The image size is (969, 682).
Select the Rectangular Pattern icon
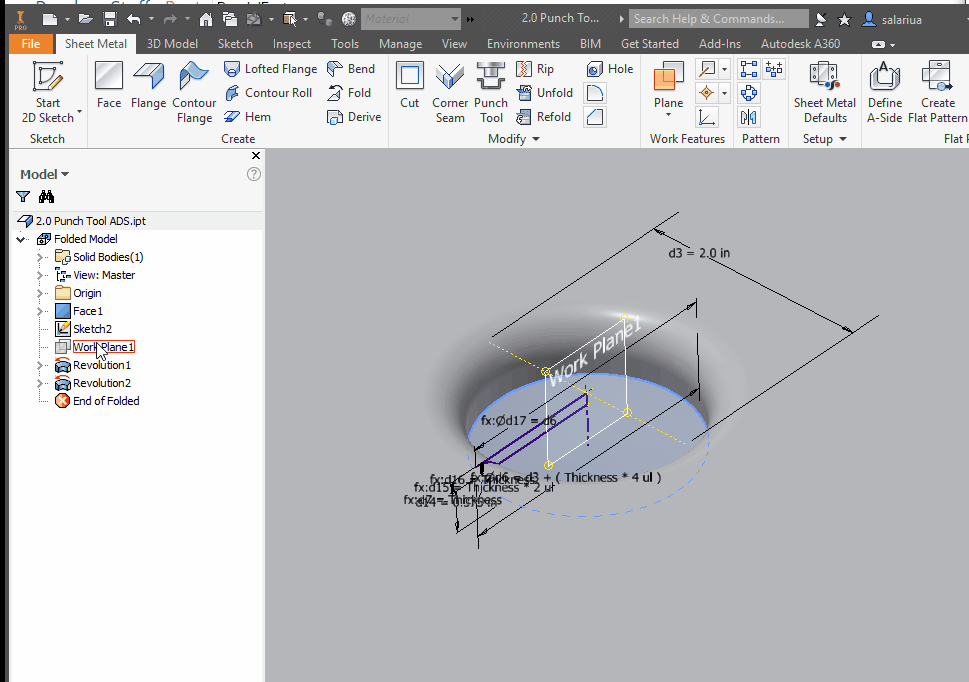pos(749,69)
